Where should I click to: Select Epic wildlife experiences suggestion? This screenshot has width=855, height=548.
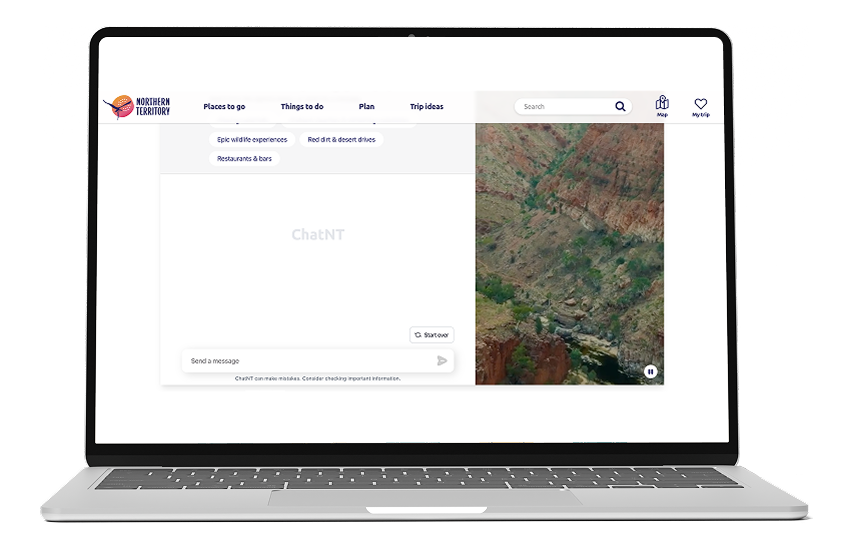252,140
